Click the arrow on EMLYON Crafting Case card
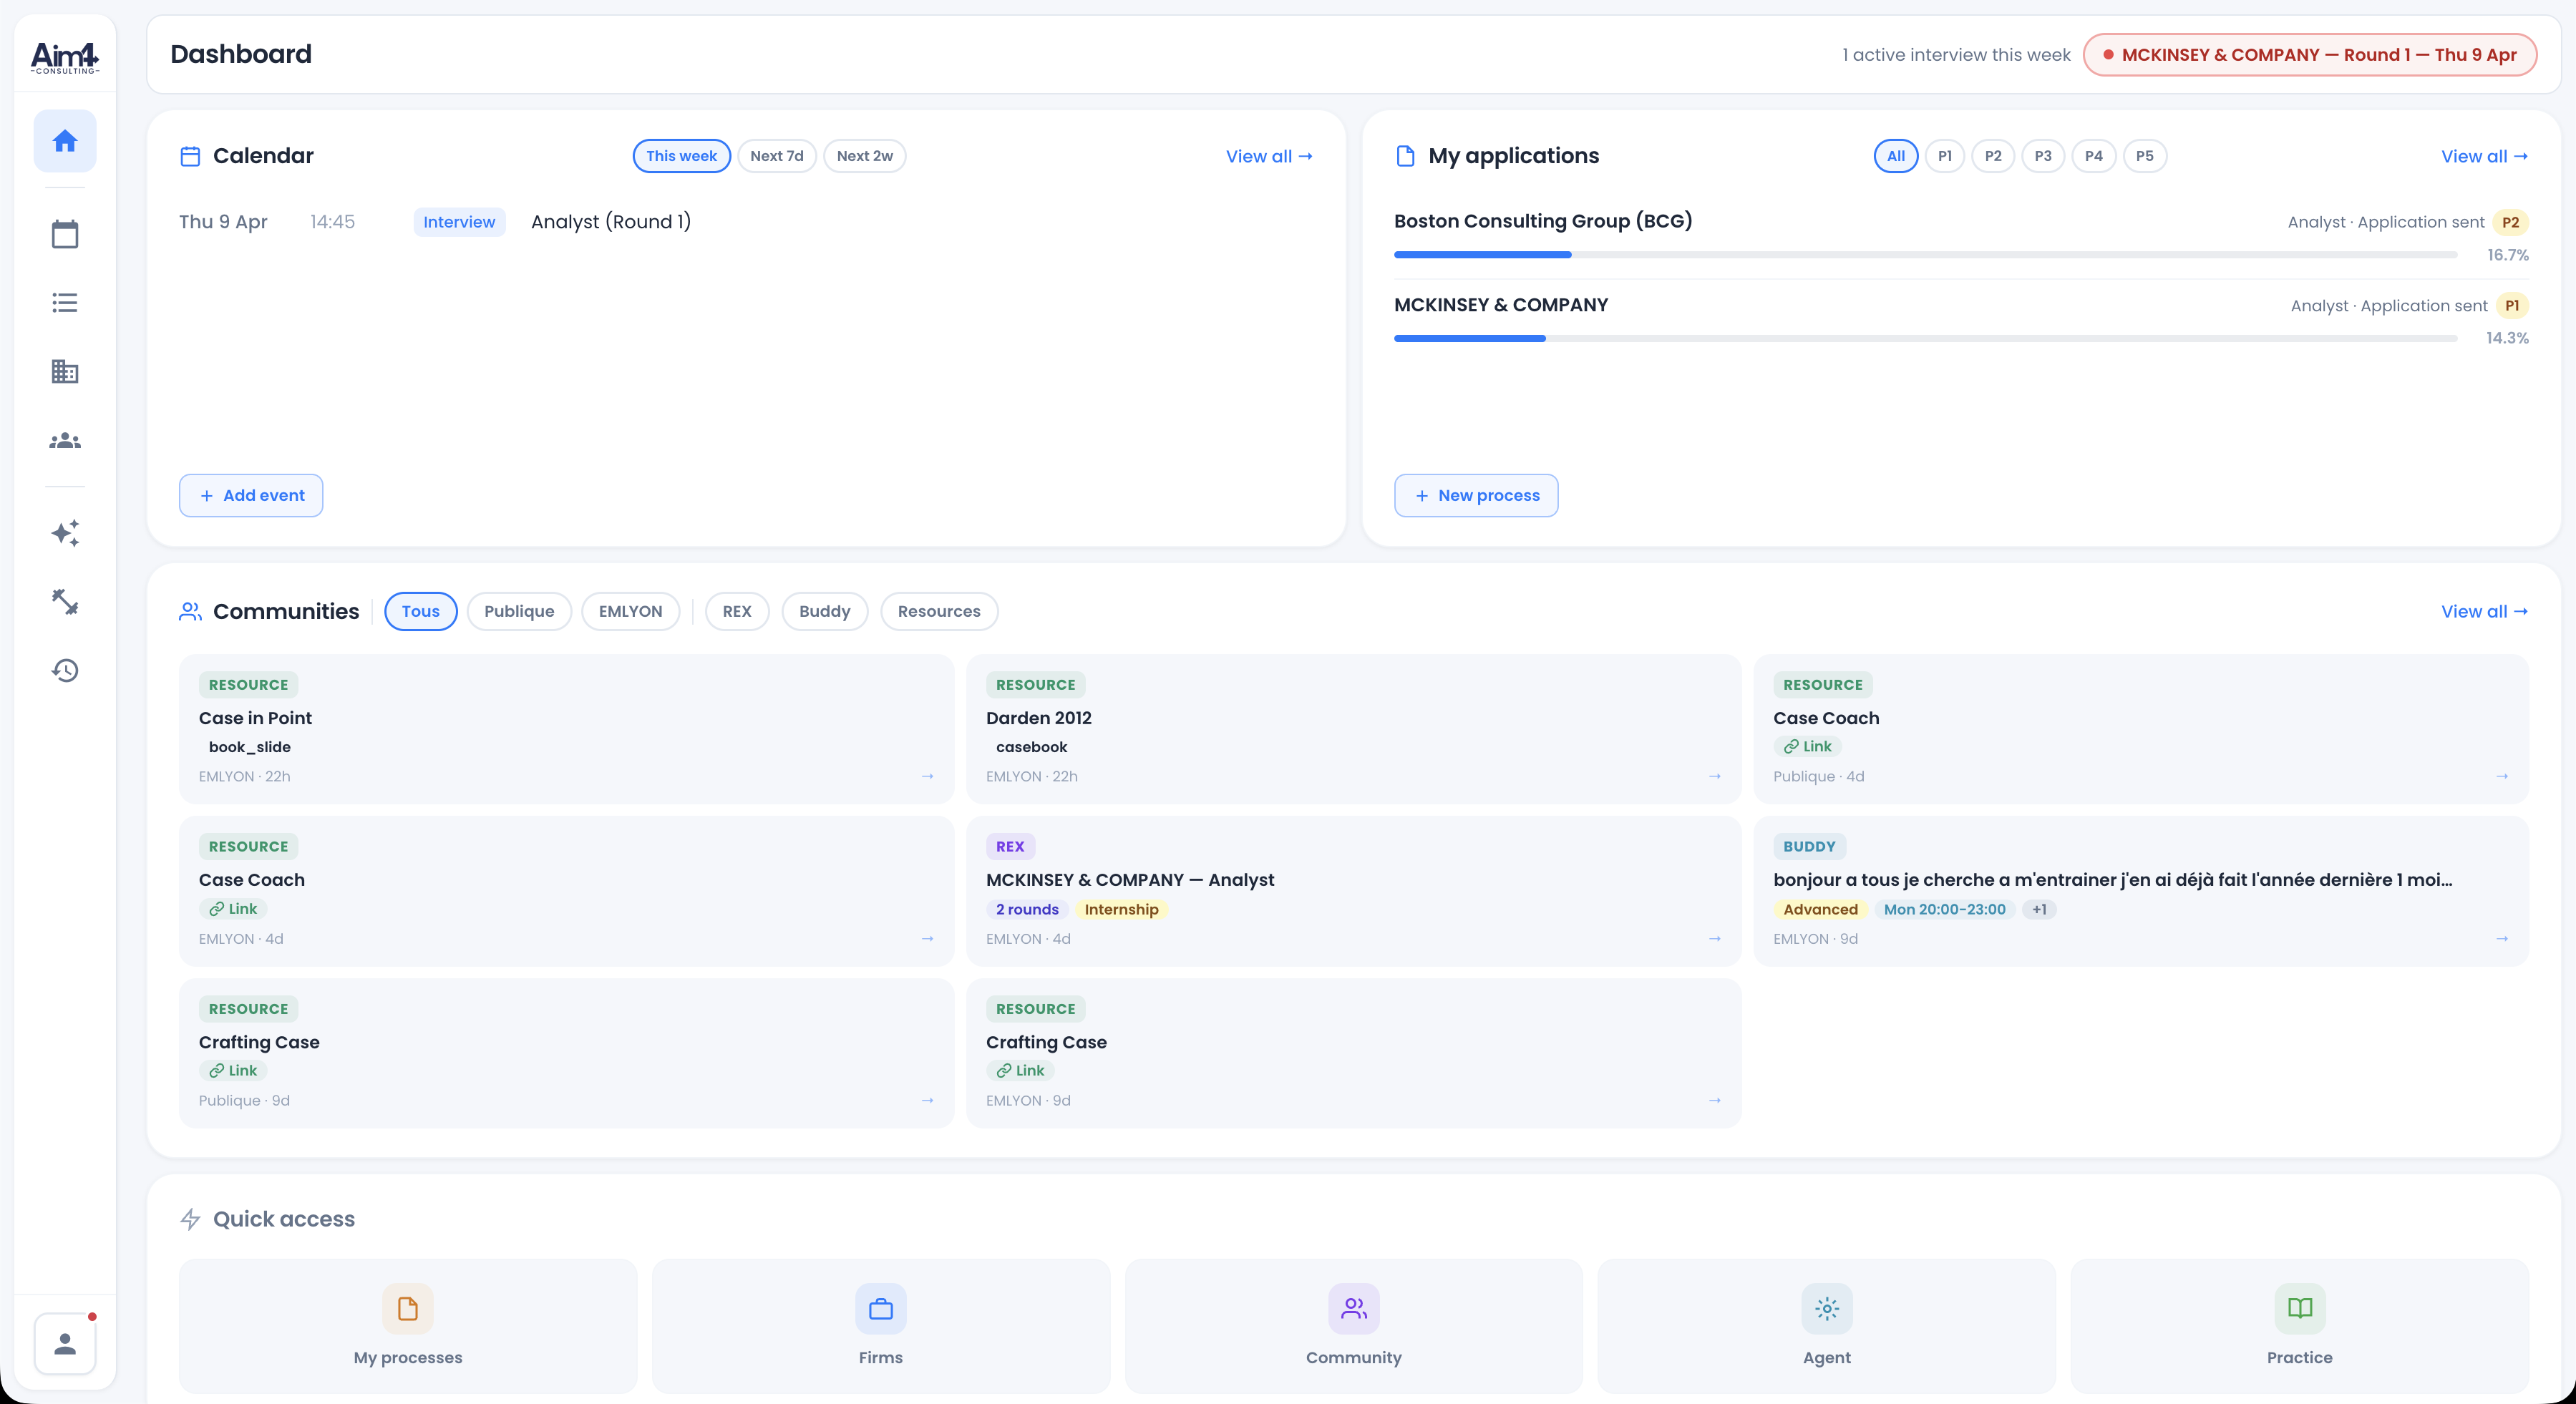The image size is (2576, 1404). tap(1715, 1100)
